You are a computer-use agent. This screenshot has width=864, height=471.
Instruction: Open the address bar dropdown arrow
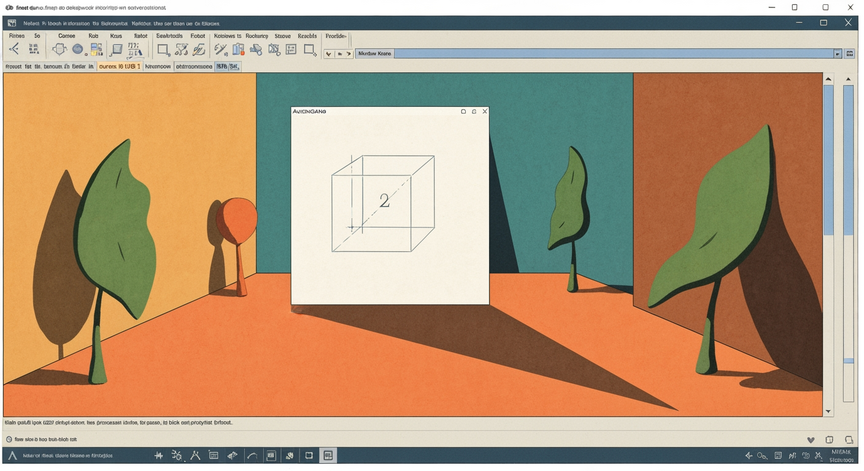[838, 53]
